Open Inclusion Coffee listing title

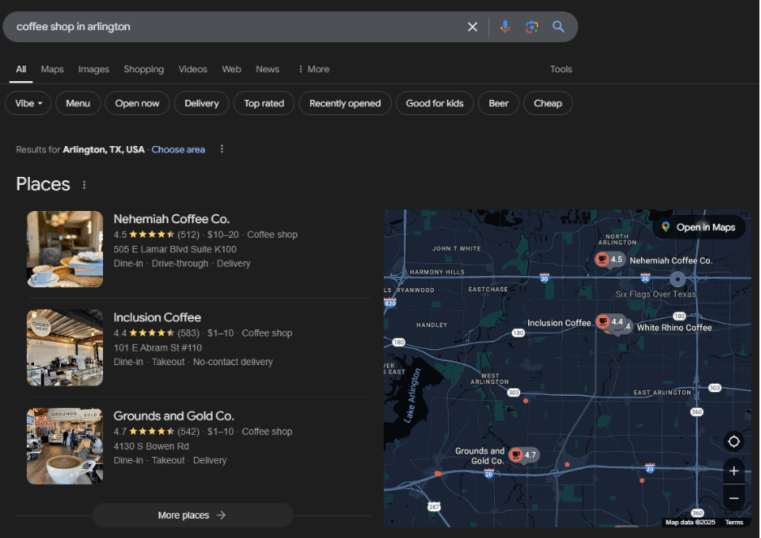pyautogui.click(x=157, y=318)
